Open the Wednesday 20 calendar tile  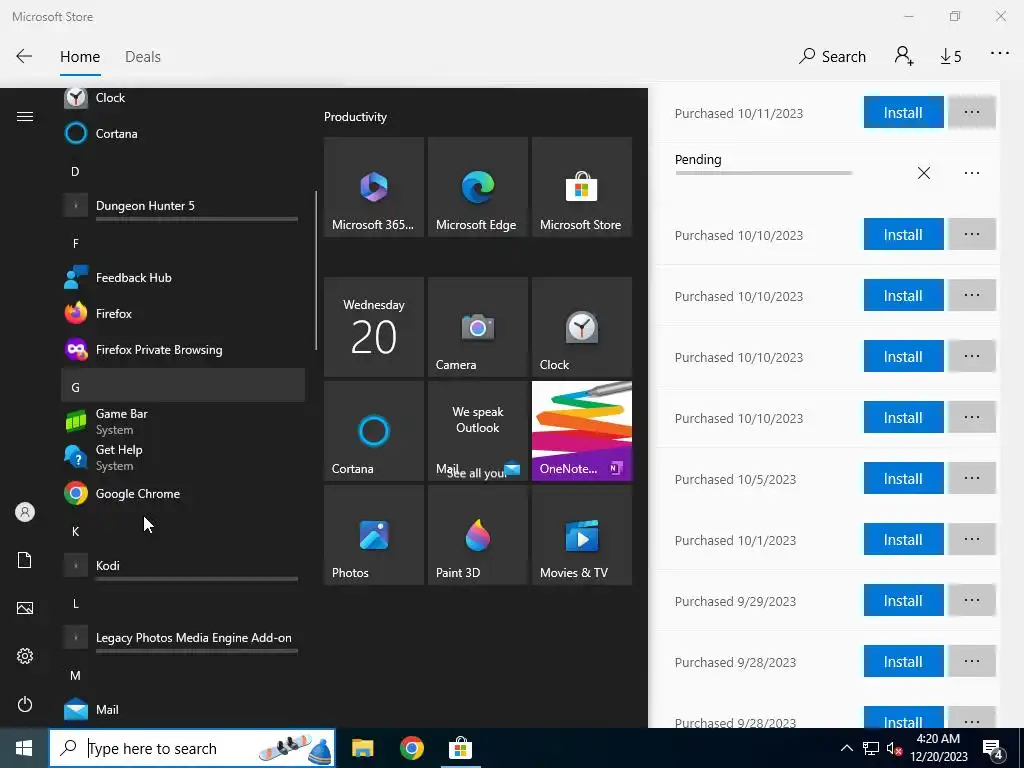point(374,327)
